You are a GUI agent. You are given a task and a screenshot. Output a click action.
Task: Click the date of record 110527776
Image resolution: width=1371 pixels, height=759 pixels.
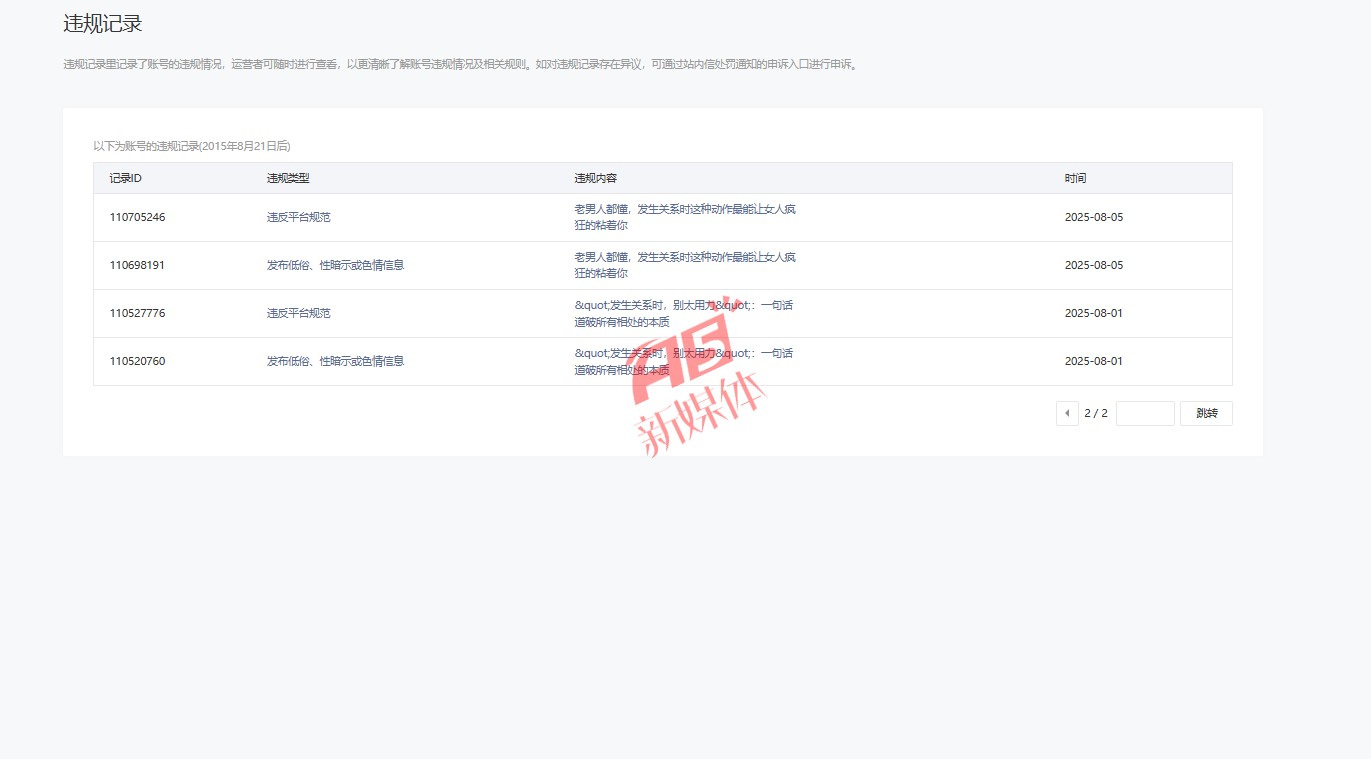pyautogui.click(x=1093, y=313)
